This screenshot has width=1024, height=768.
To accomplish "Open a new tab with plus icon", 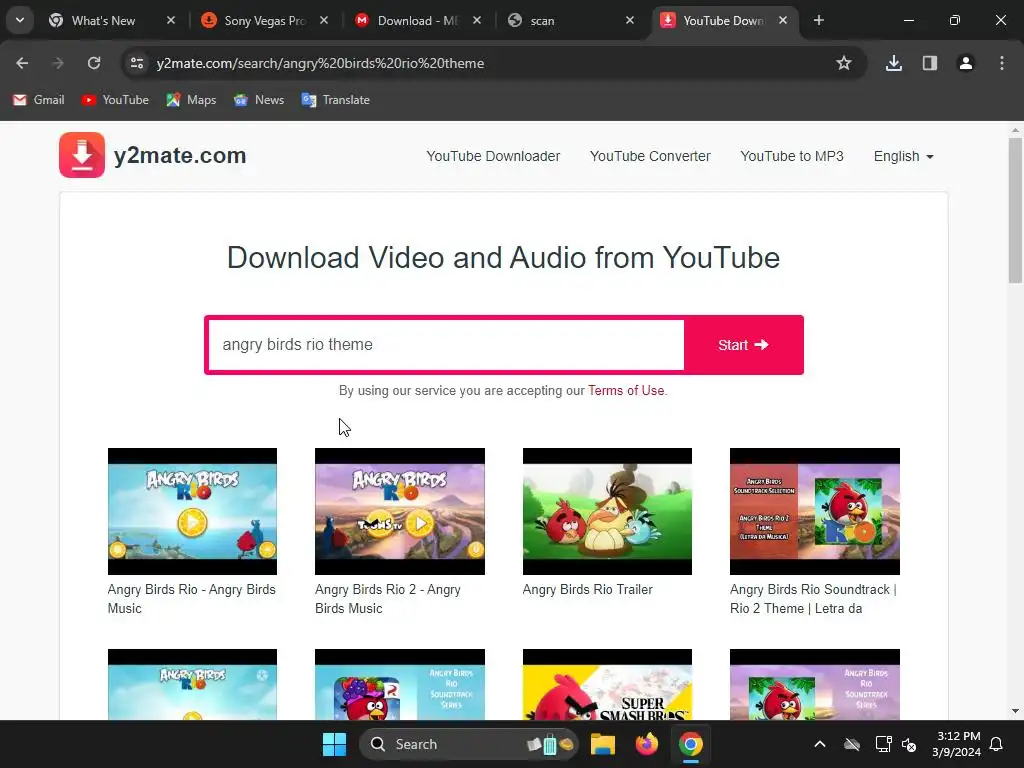I will (818, 20).
